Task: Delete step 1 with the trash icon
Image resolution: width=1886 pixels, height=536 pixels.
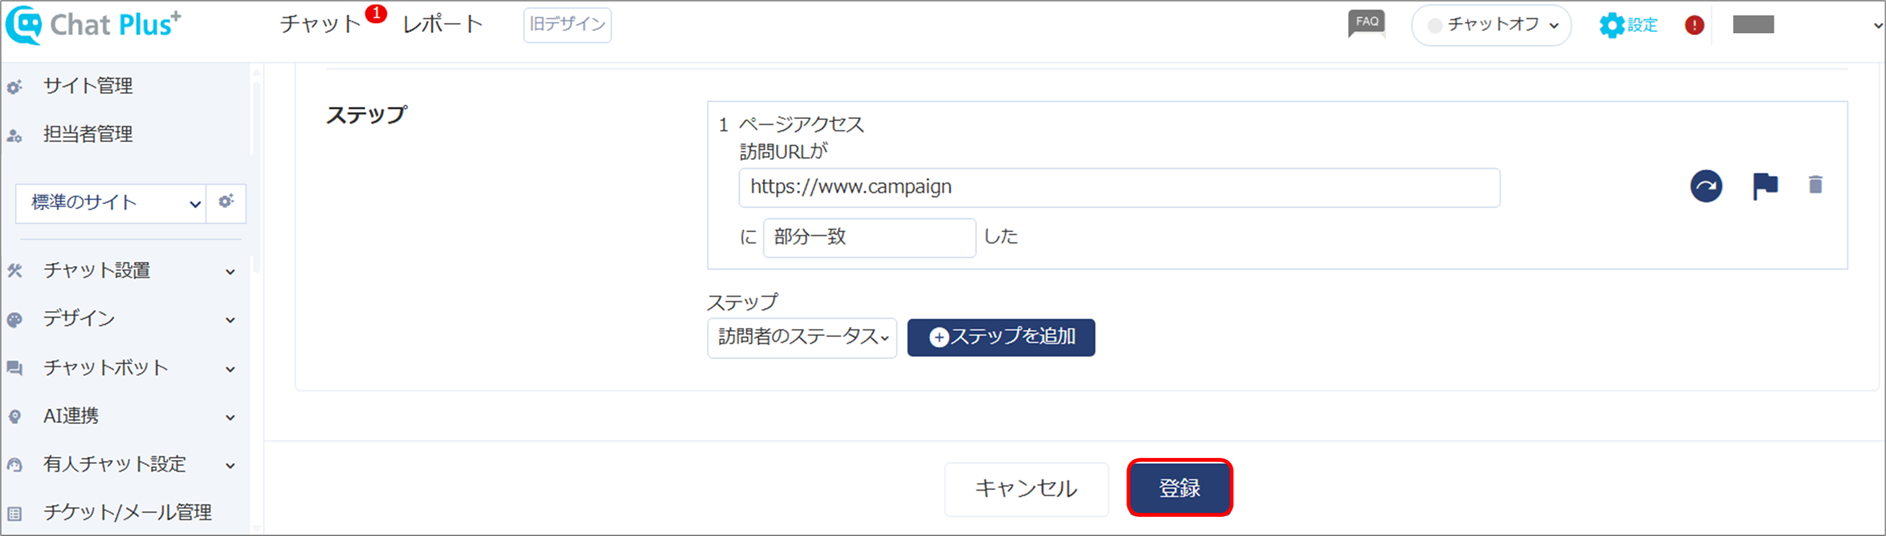Action: click(1815, 185)
